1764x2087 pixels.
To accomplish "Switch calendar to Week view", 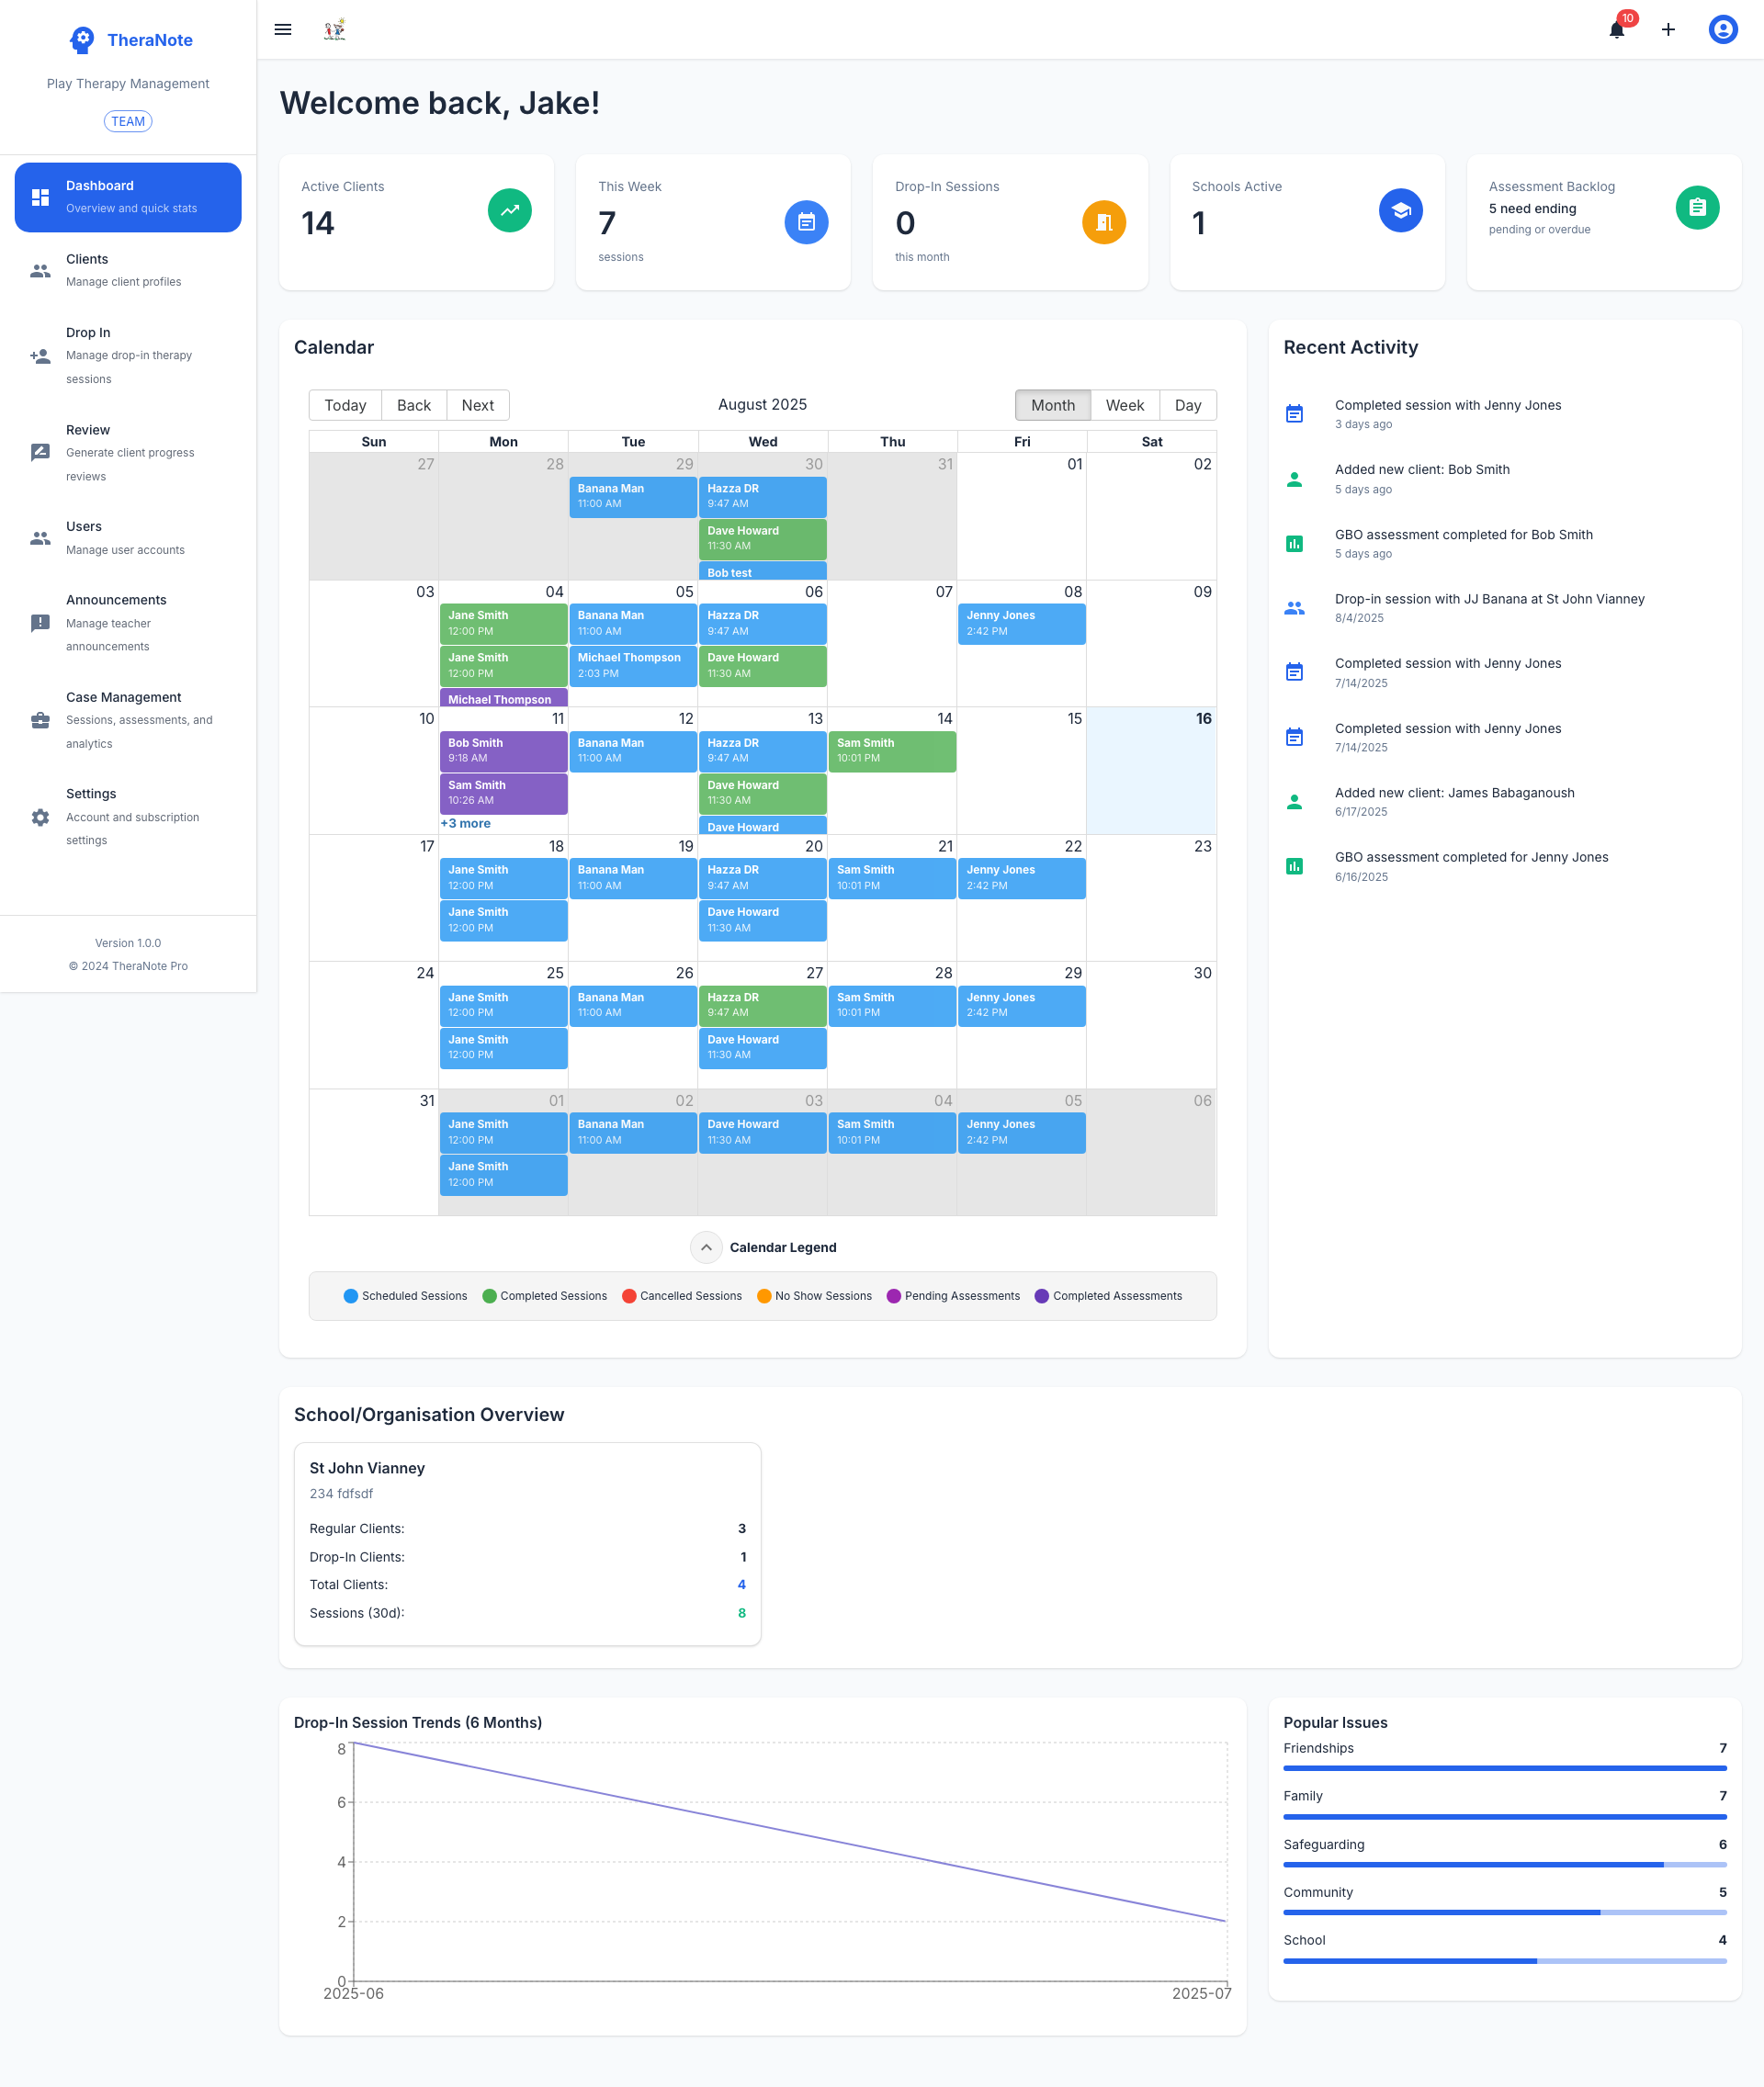I will pos(1124,405).
